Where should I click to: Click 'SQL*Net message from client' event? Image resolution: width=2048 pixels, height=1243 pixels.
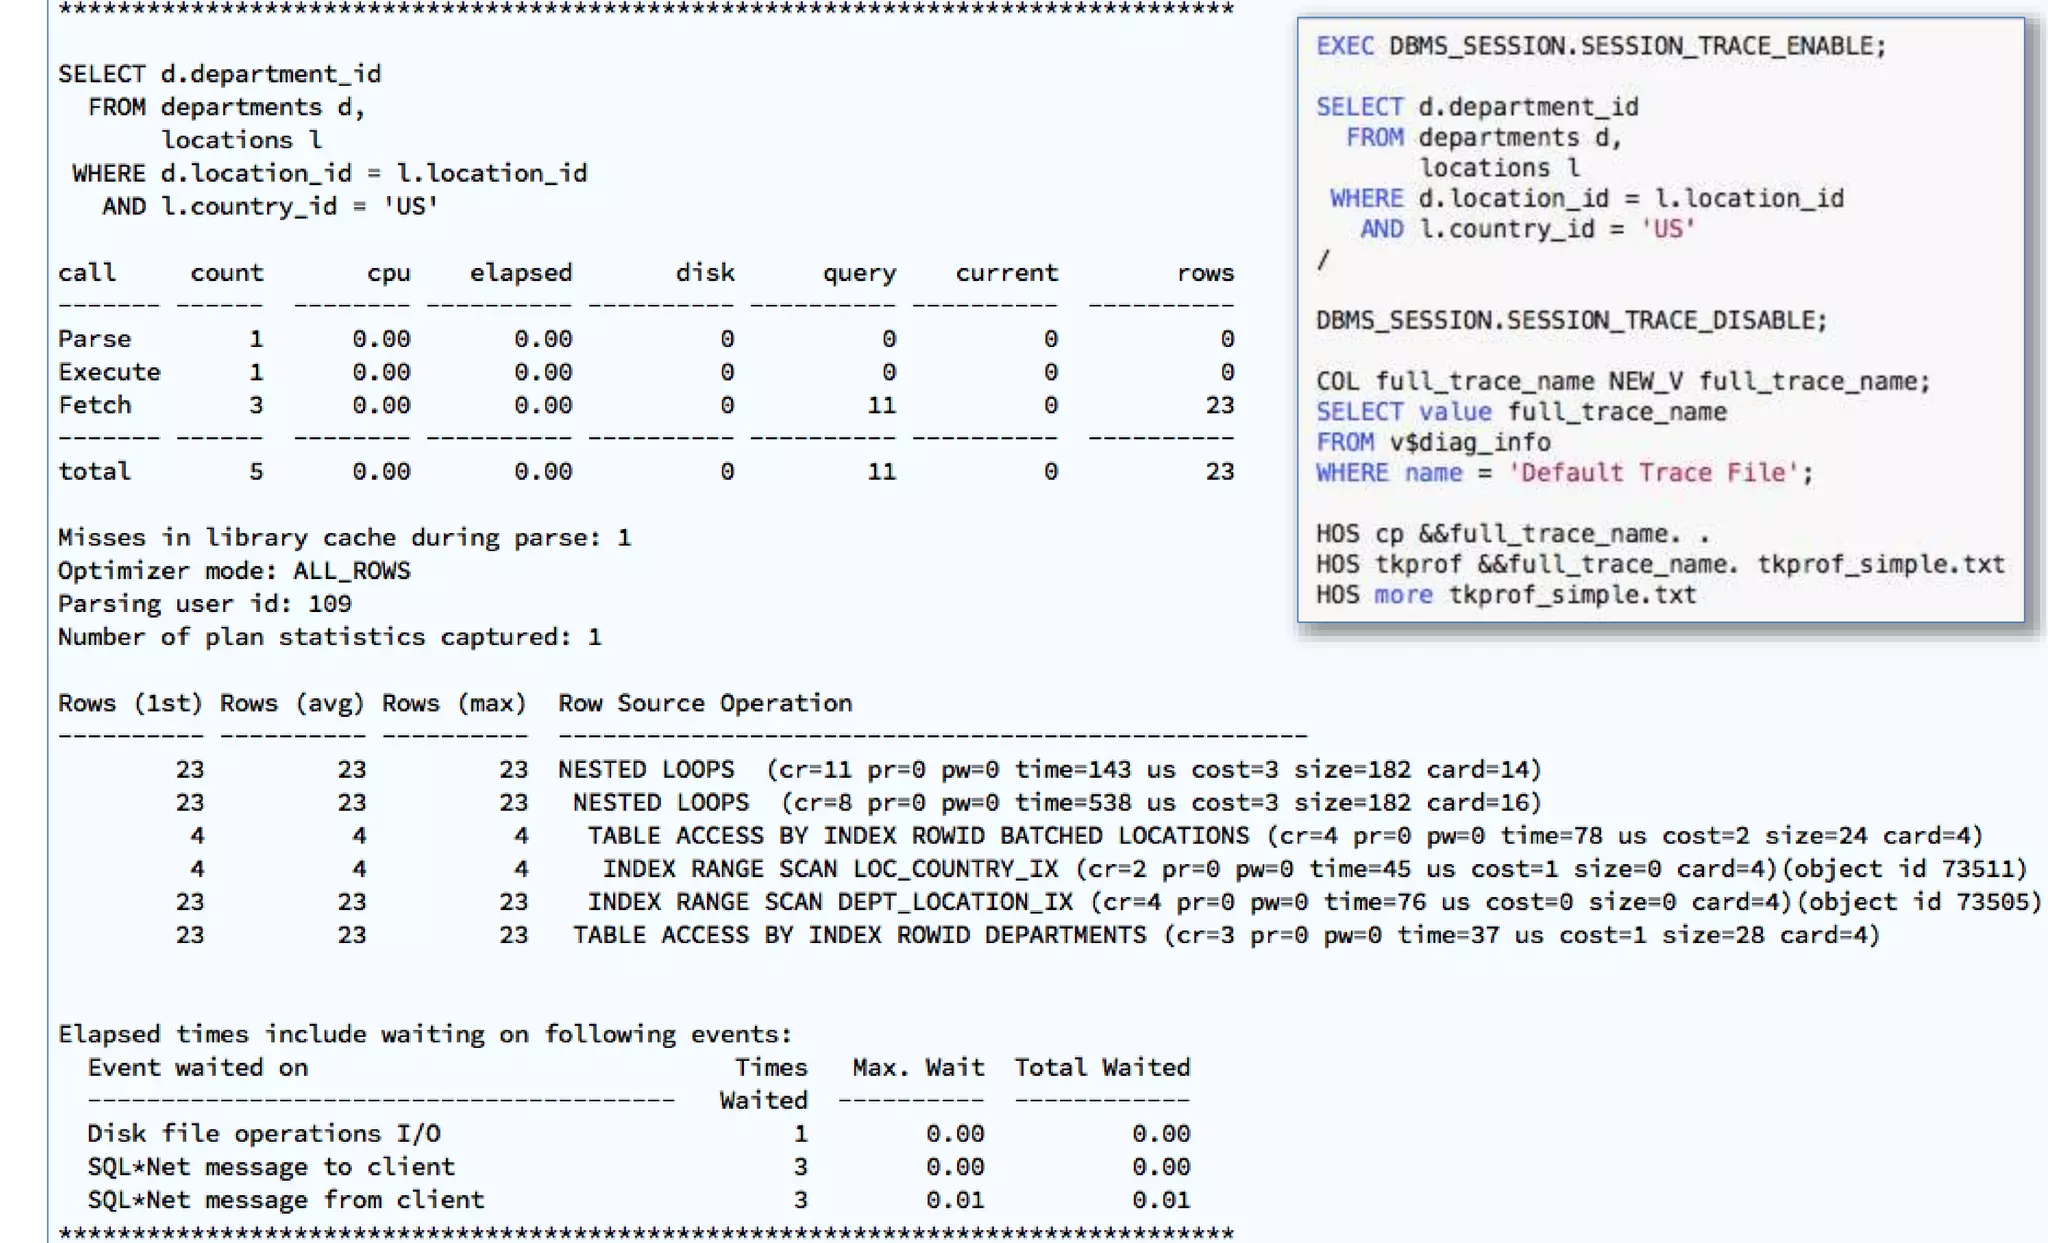pos(285,1200)
